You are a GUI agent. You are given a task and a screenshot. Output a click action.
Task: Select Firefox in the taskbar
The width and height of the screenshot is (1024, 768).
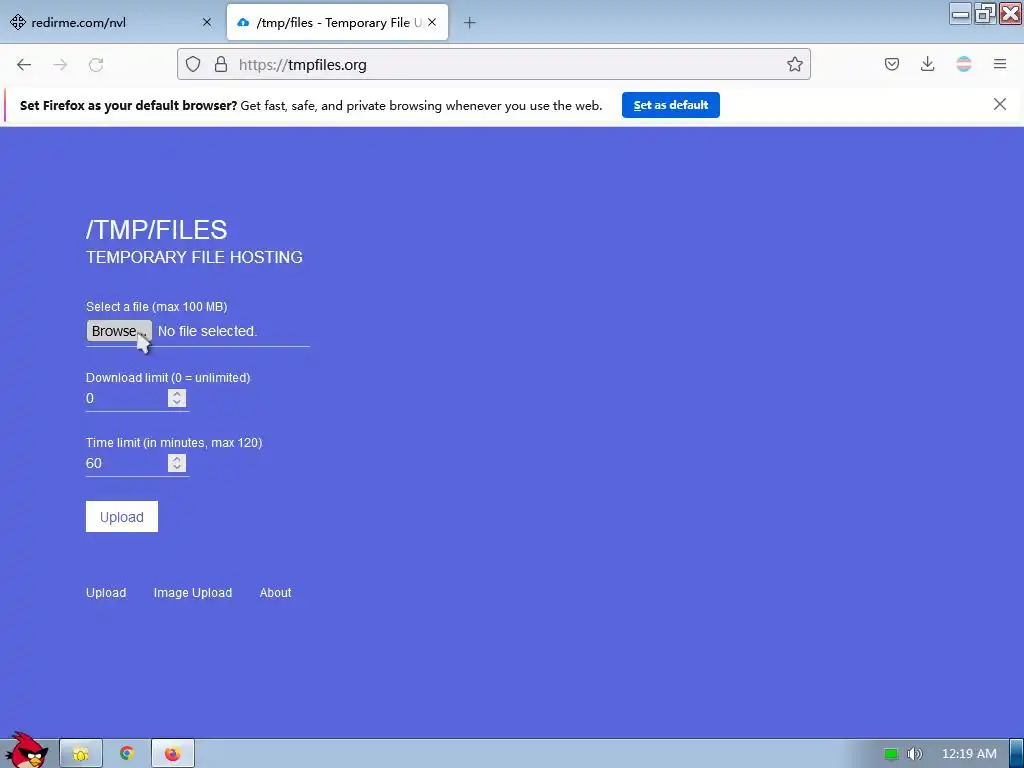point(172,754)
